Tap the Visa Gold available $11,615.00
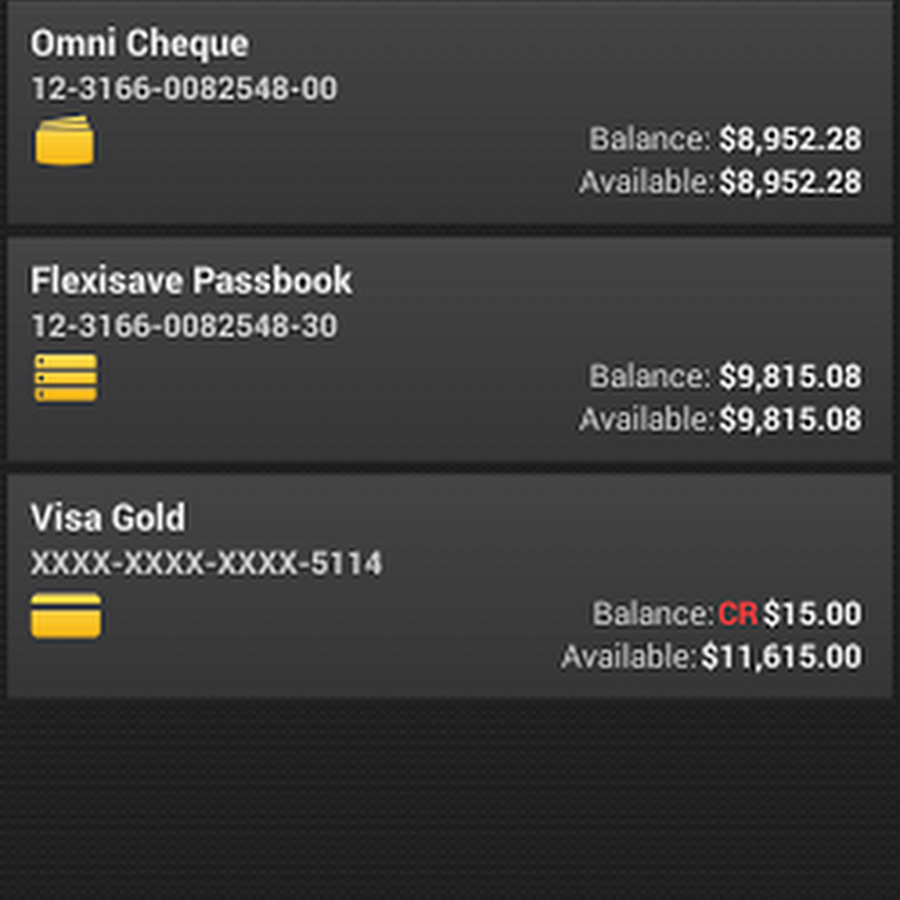The image size is (900, 900). 781,657
